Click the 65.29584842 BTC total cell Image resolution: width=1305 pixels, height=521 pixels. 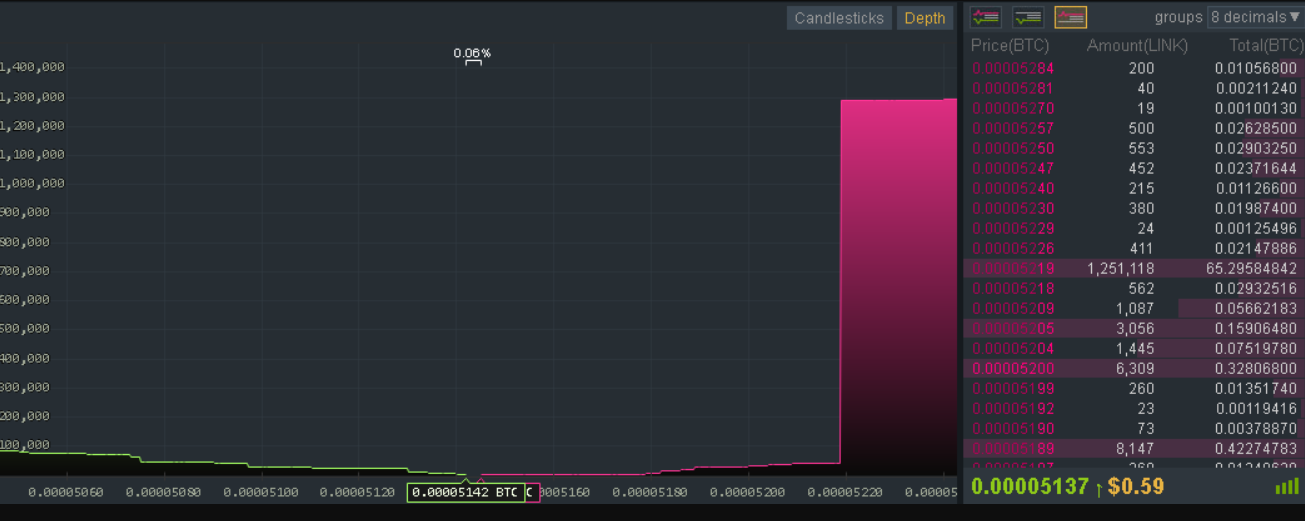1252,268
